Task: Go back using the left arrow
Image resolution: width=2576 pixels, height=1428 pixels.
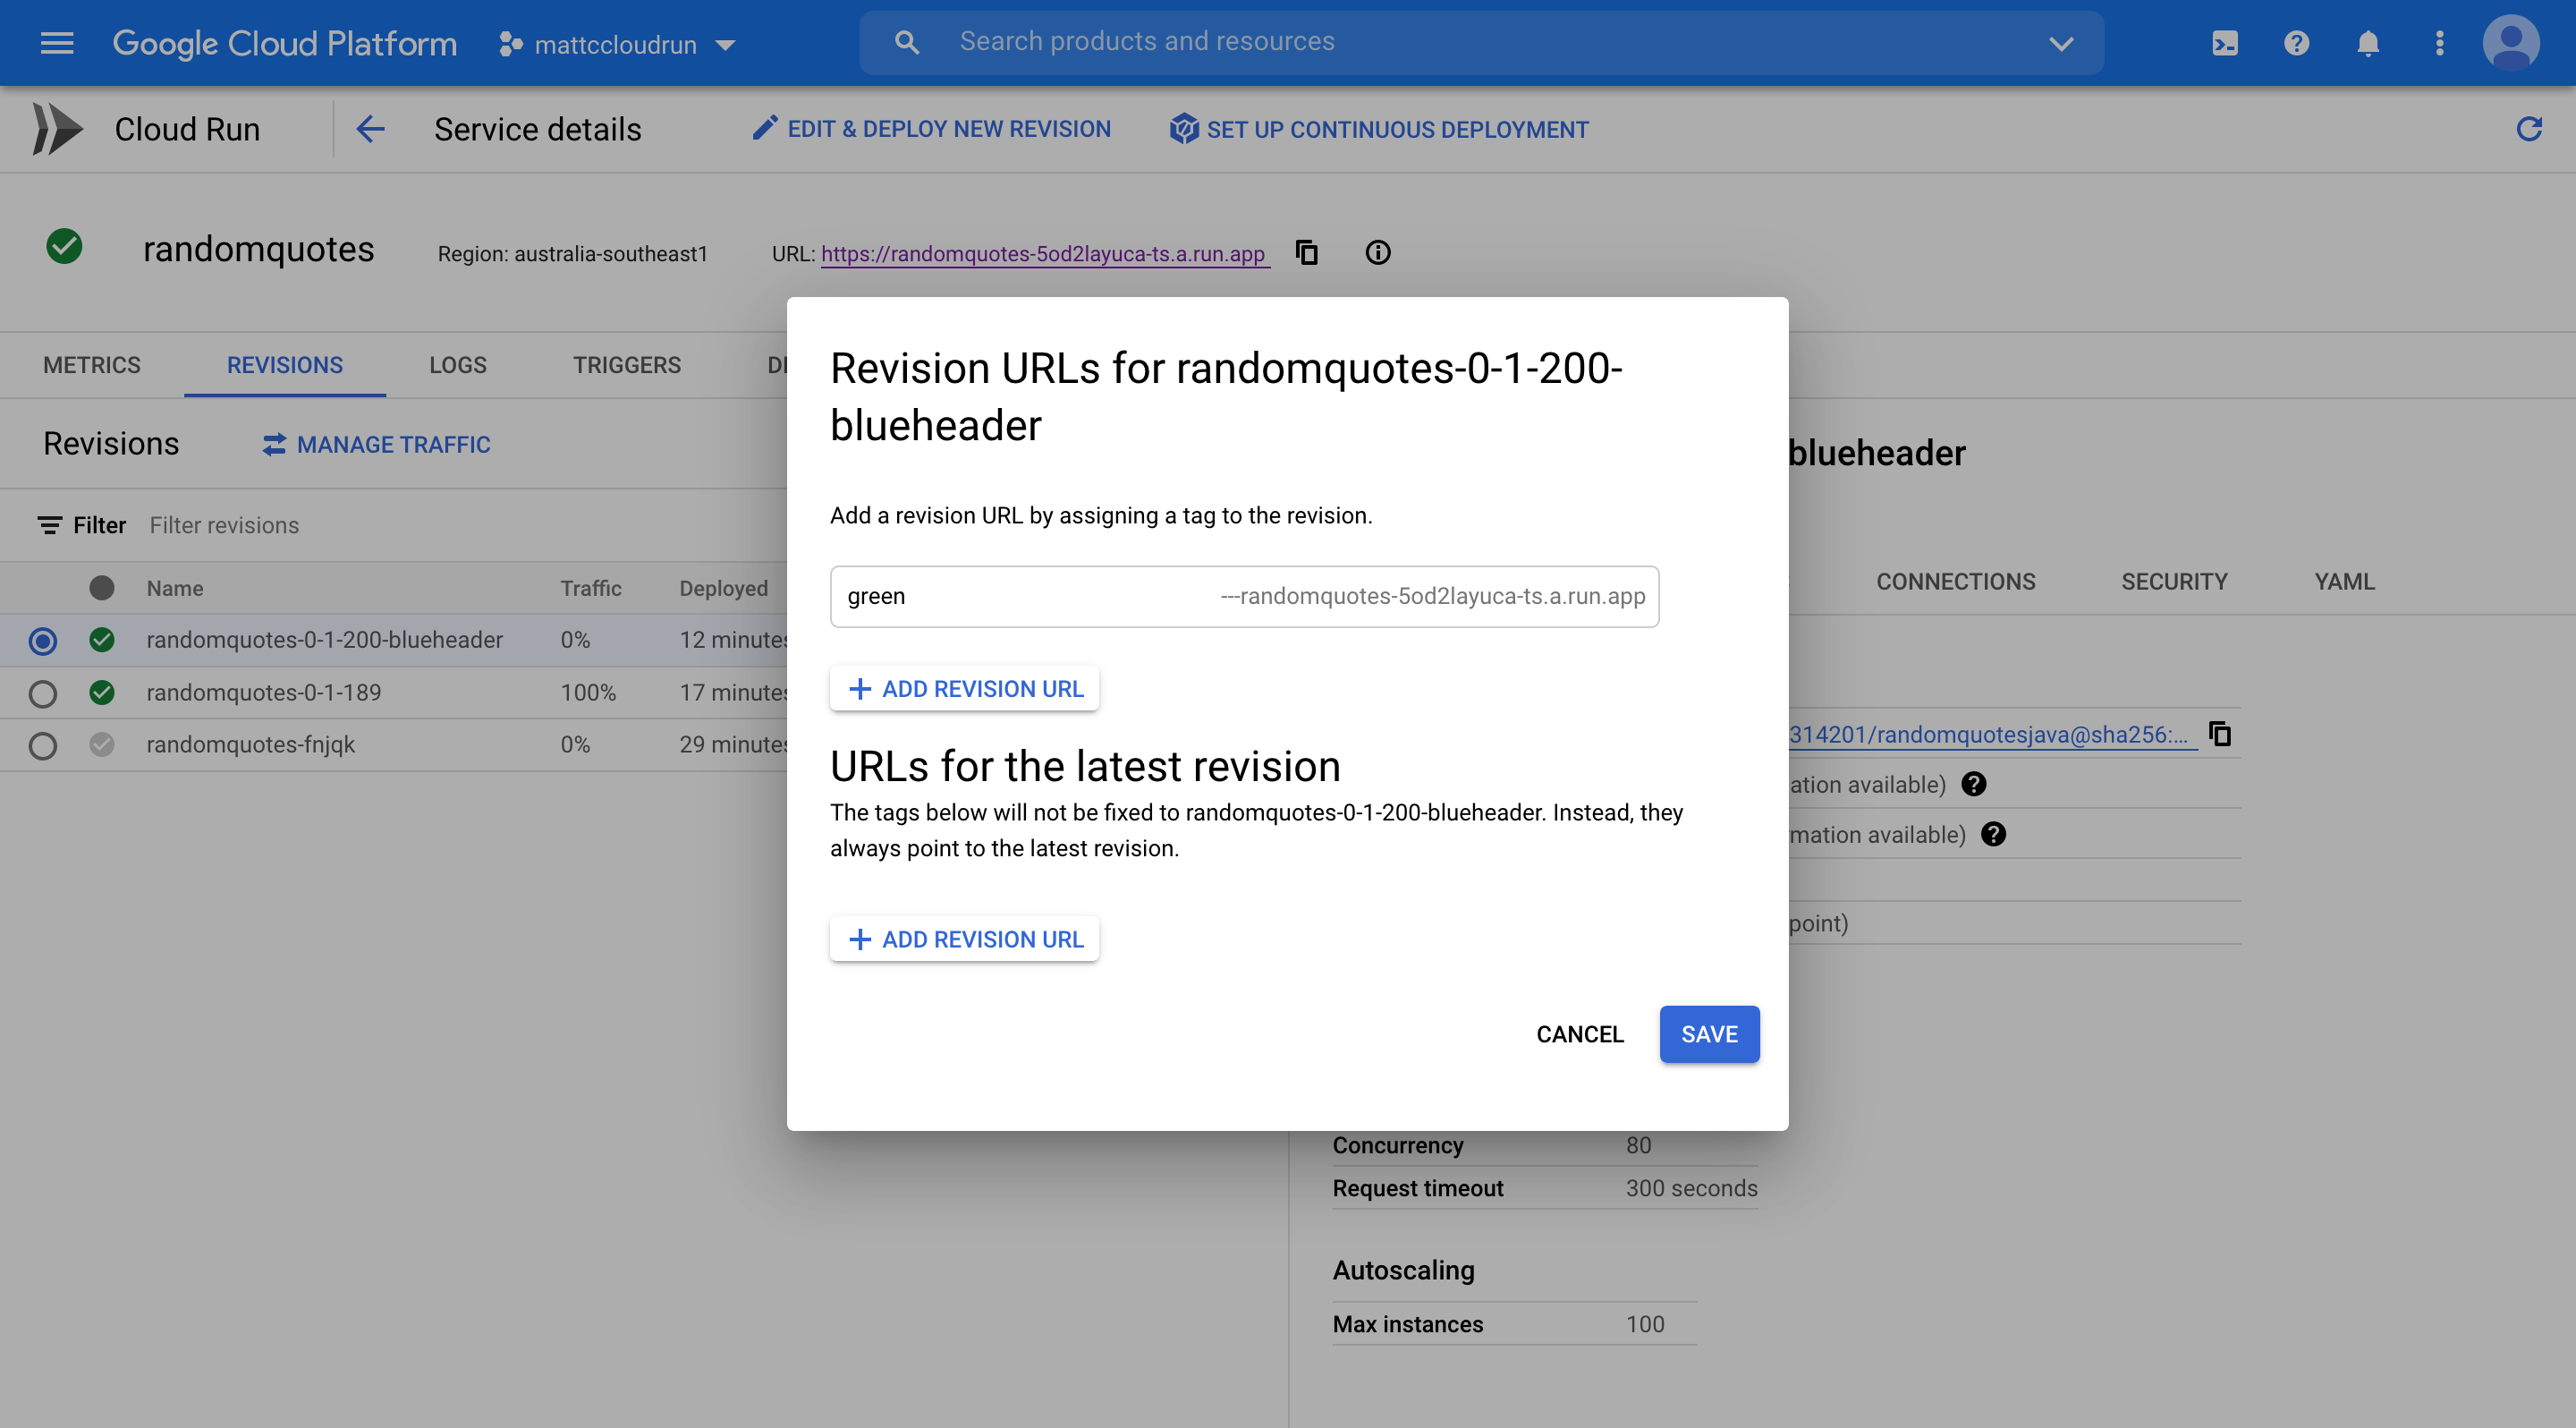Action: [x=371, y=129]
